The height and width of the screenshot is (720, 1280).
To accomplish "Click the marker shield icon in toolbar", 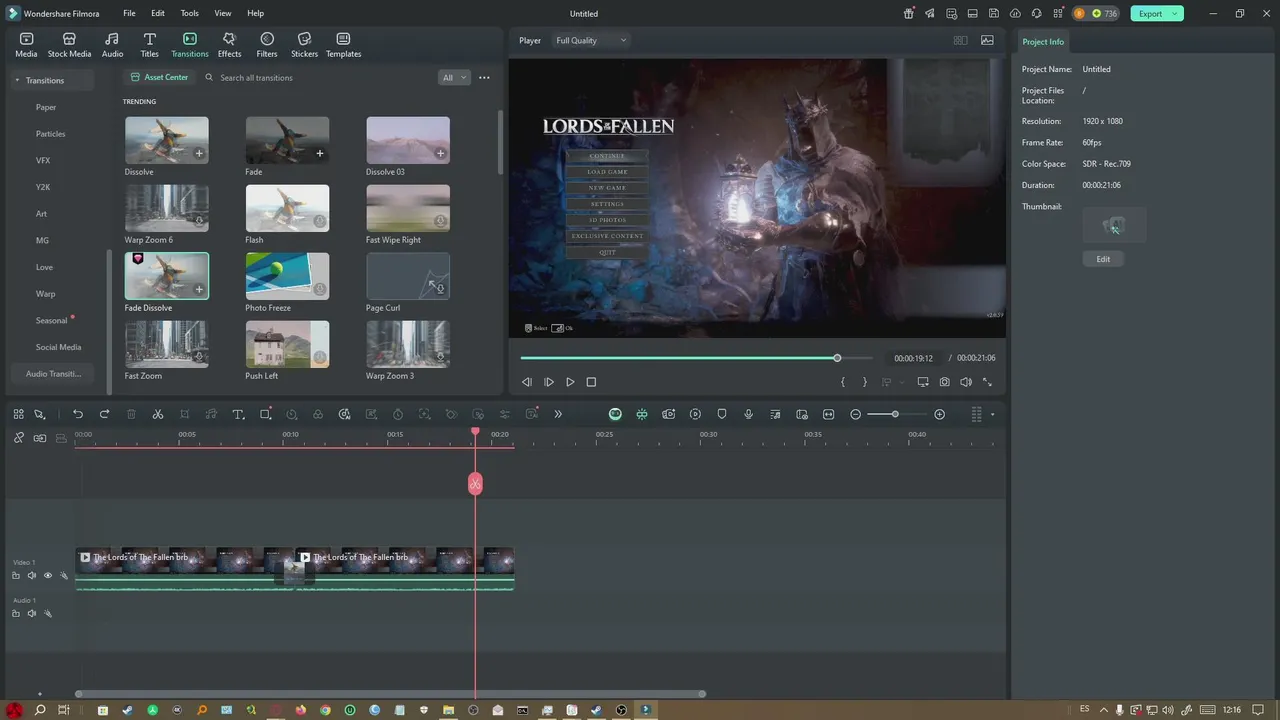I will (x=722, y=414).
